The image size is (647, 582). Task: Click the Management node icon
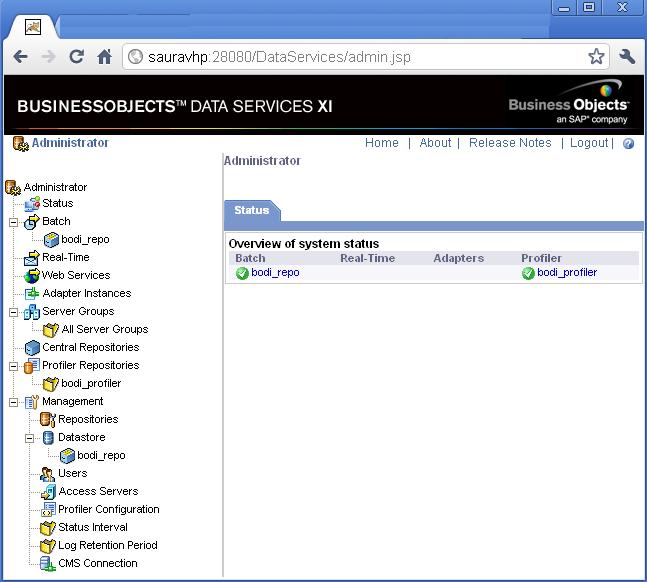point(31,402)
